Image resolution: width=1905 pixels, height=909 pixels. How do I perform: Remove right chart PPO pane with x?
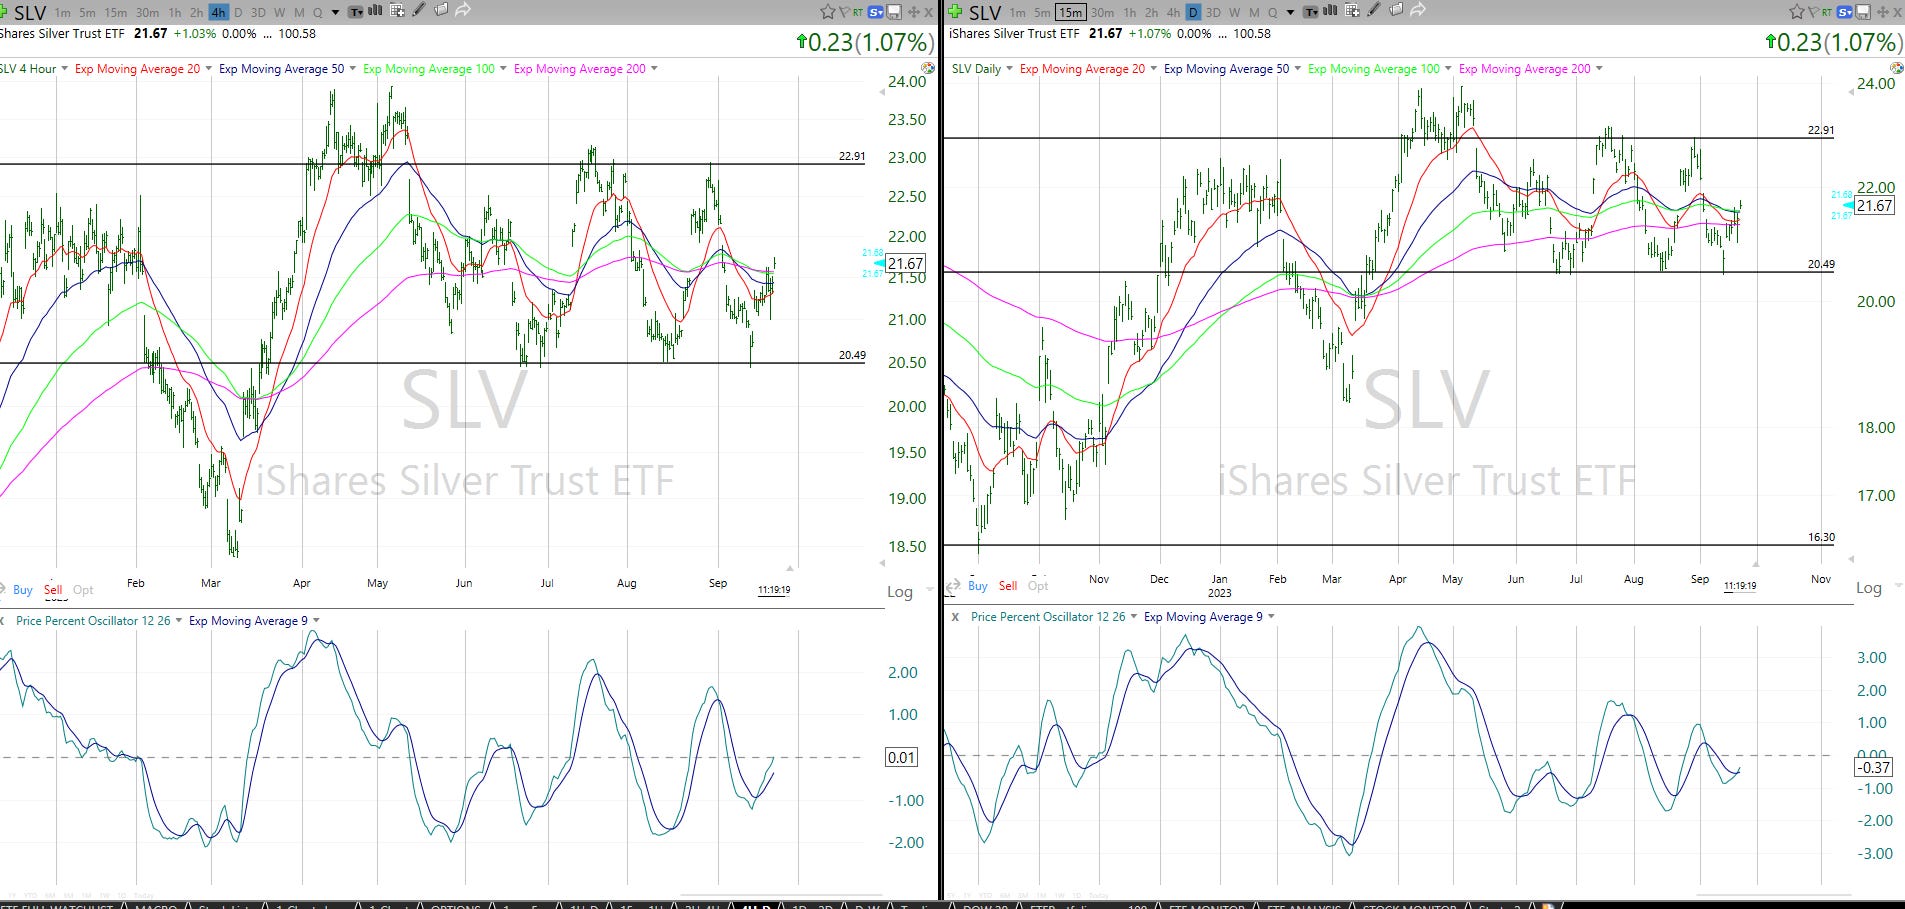pyautogui.click(x=955, y=617)
